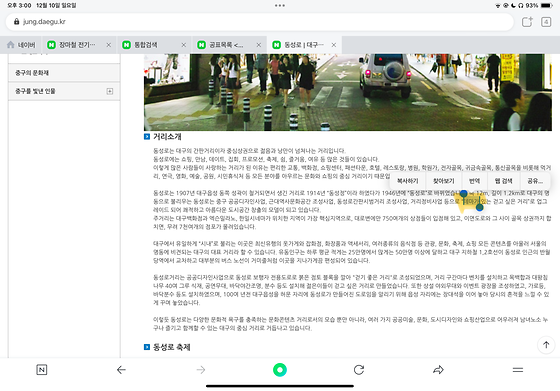Choose 웹 검색 in the selection menu
Viewport: 560px width, 391px height.
[503, 181]
